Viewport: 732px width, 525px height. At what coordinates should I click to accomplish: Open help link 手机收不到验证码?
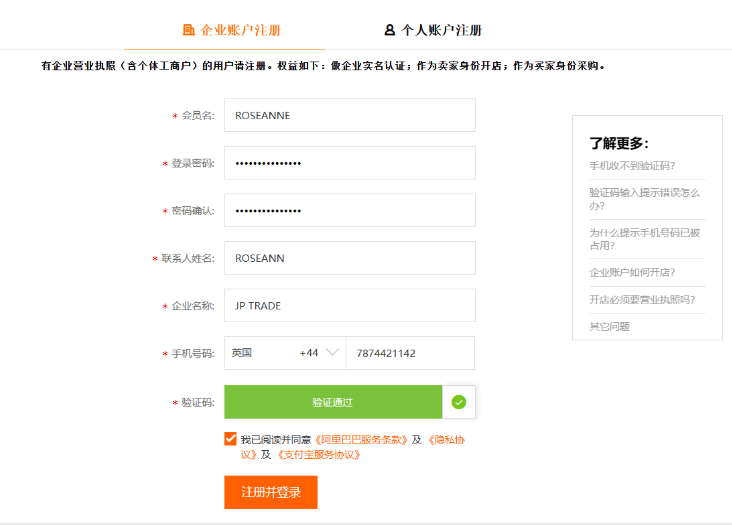632,166
